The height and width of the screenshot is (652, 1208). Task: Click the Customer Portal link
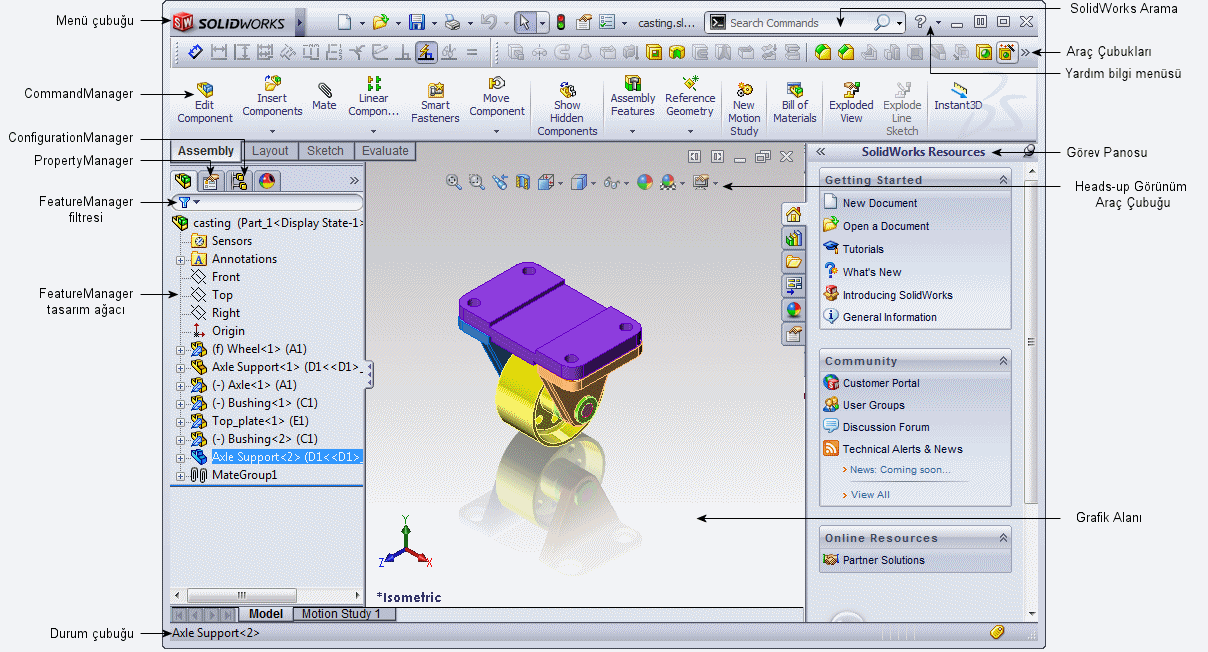pos(880,383)
